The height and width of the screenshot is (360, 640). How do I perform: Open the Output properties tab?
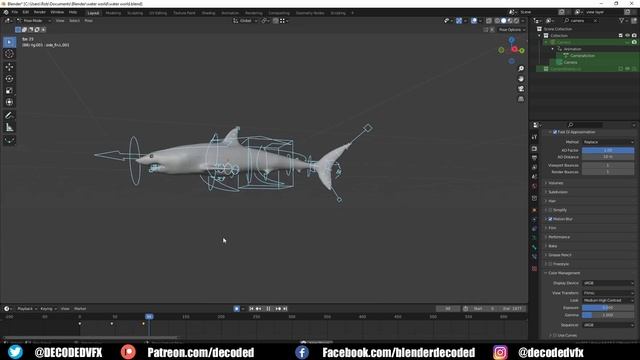[x=534, y=158]
